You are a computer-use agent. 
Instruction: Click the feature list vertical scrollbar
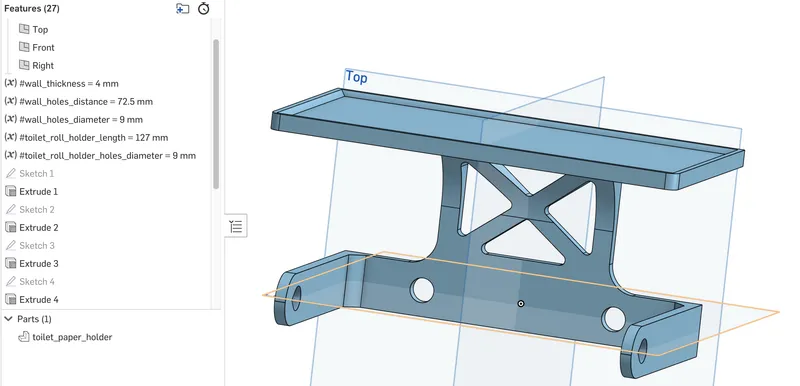[216, 114]
